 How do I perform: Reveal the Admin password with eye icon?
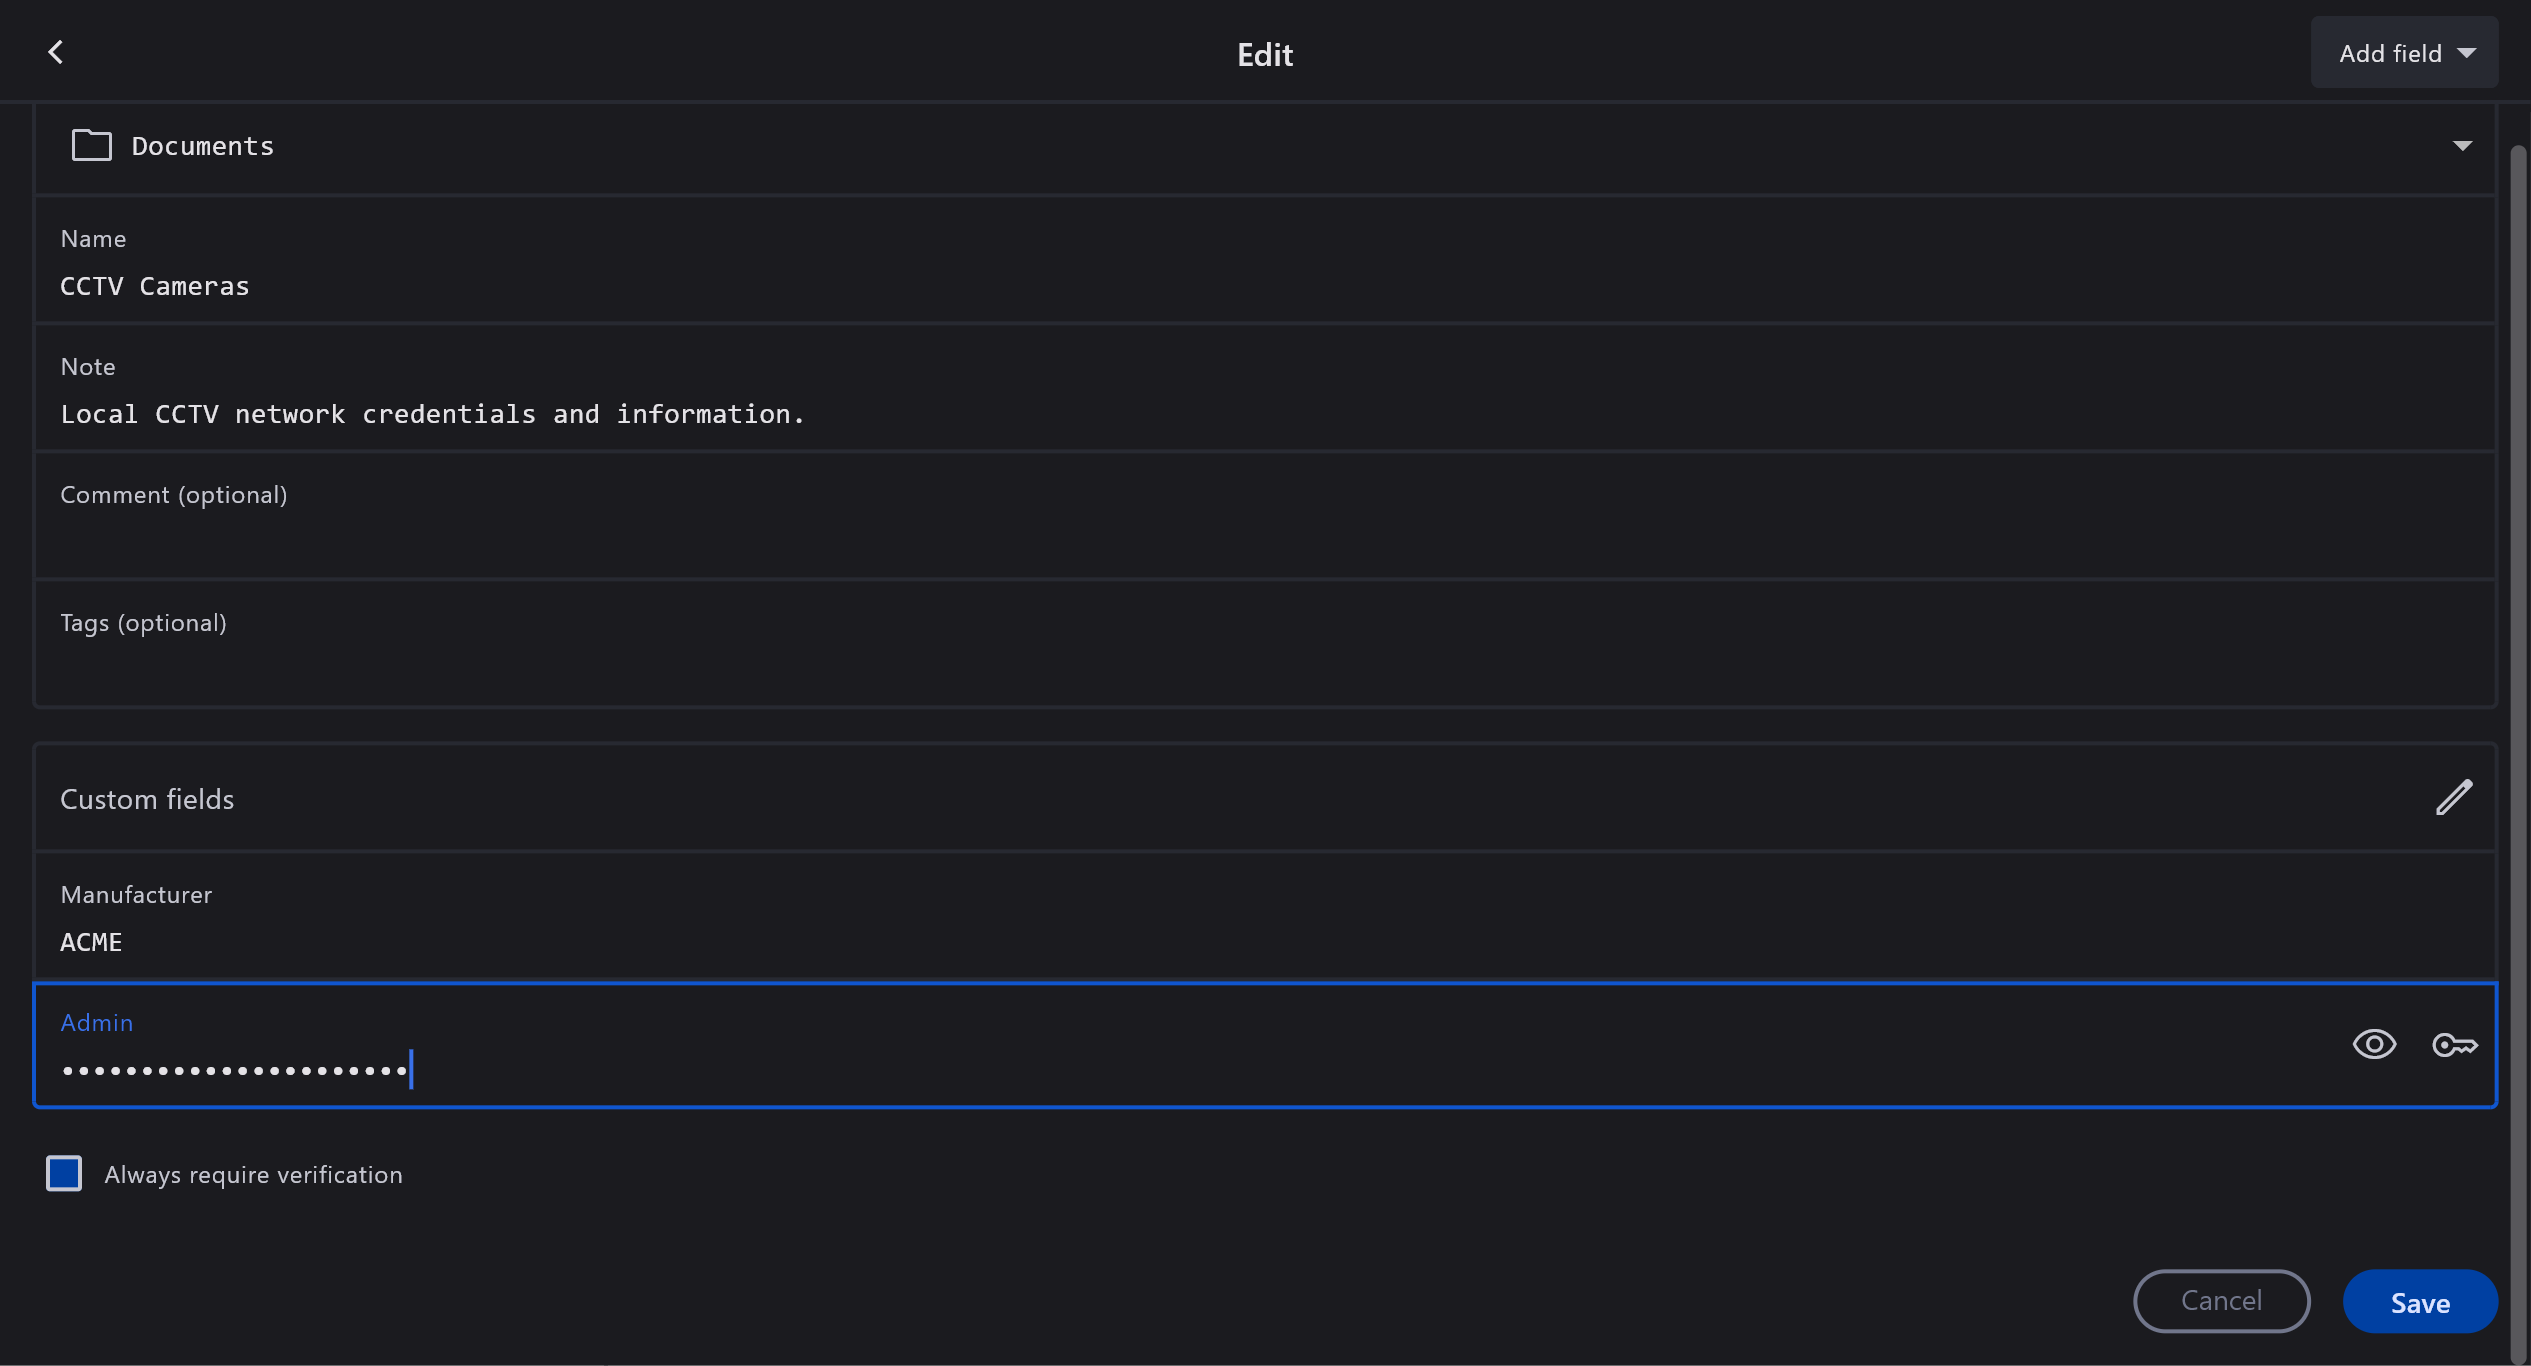2374,1045
